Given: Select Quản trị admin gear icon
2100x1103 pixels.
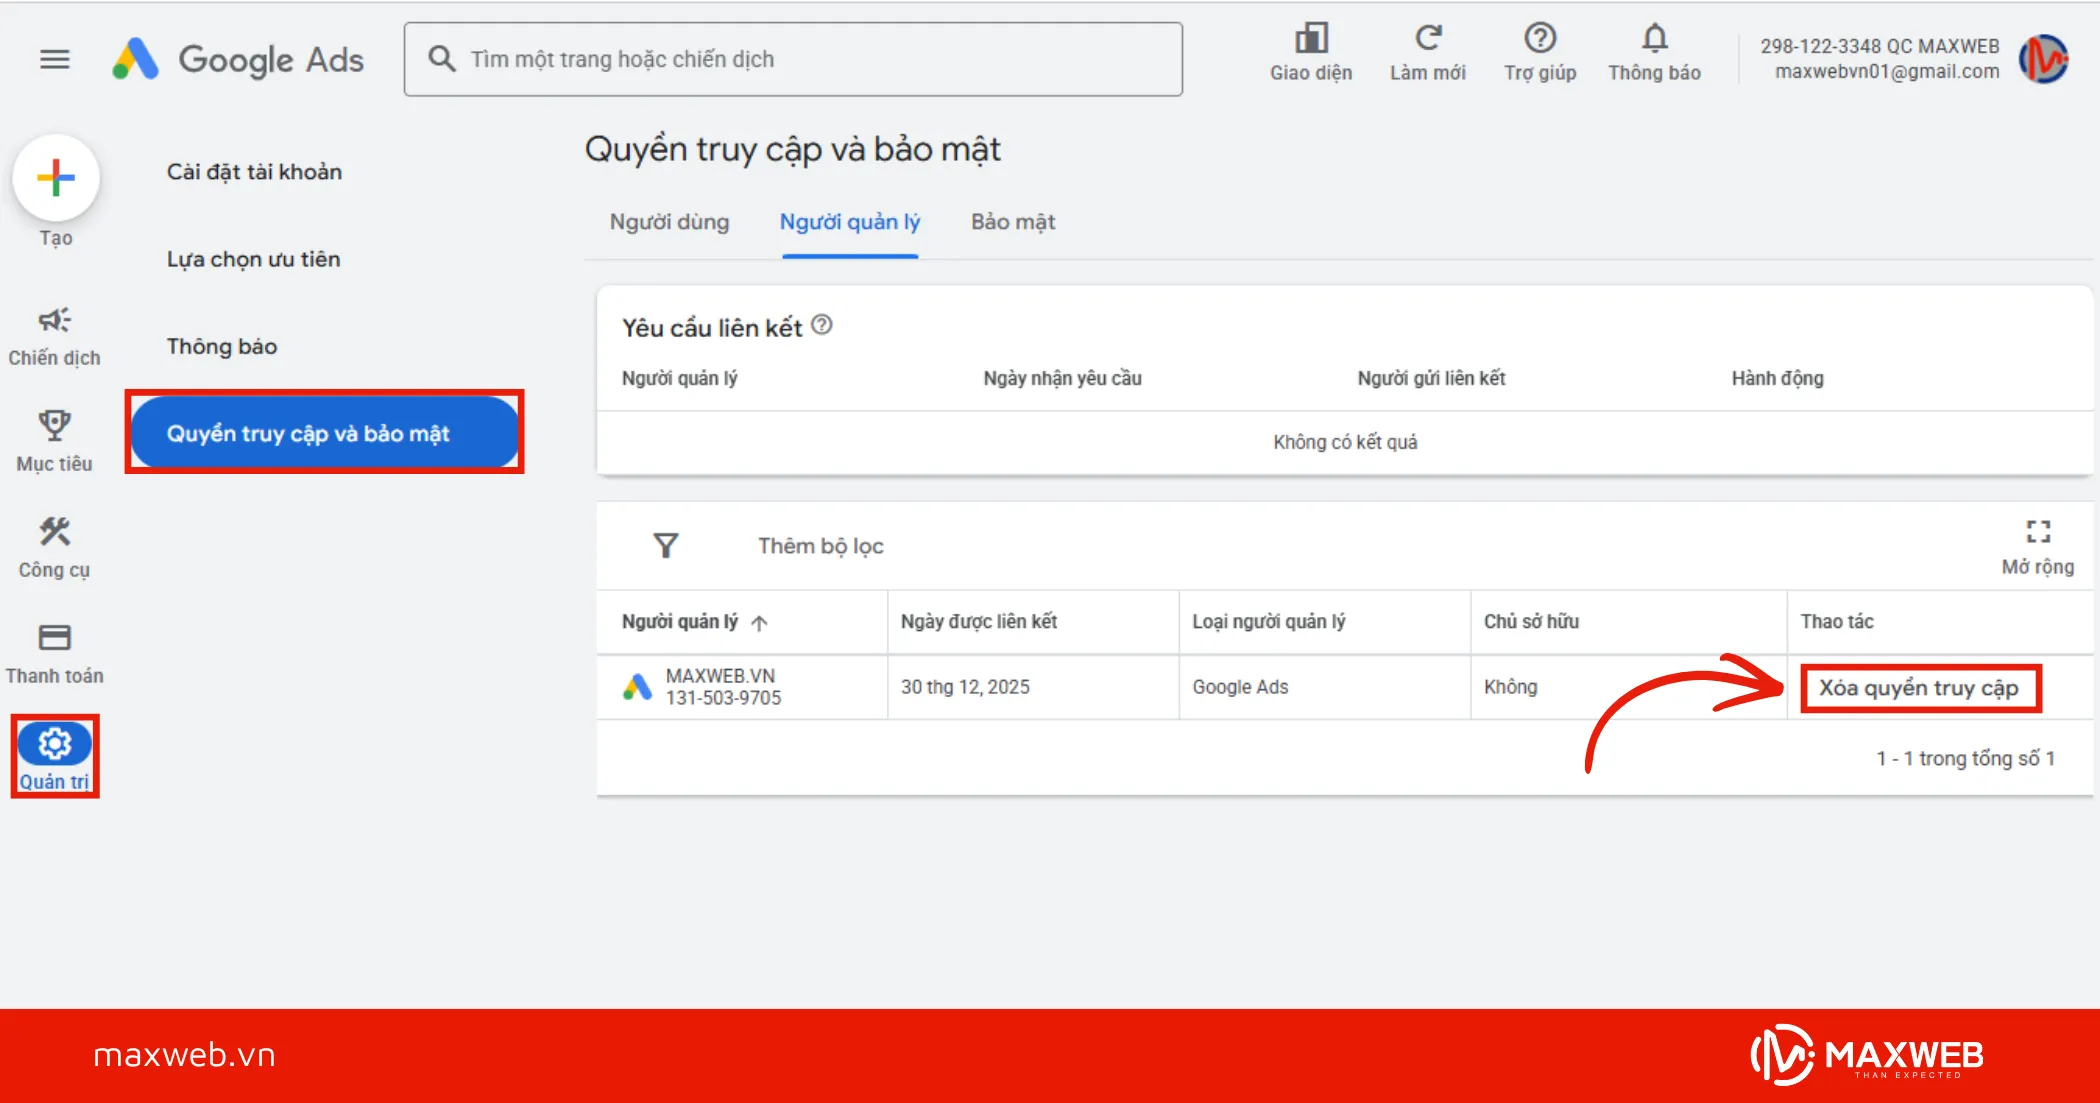Looking at the screenshot, I should (x=55, y=744).
